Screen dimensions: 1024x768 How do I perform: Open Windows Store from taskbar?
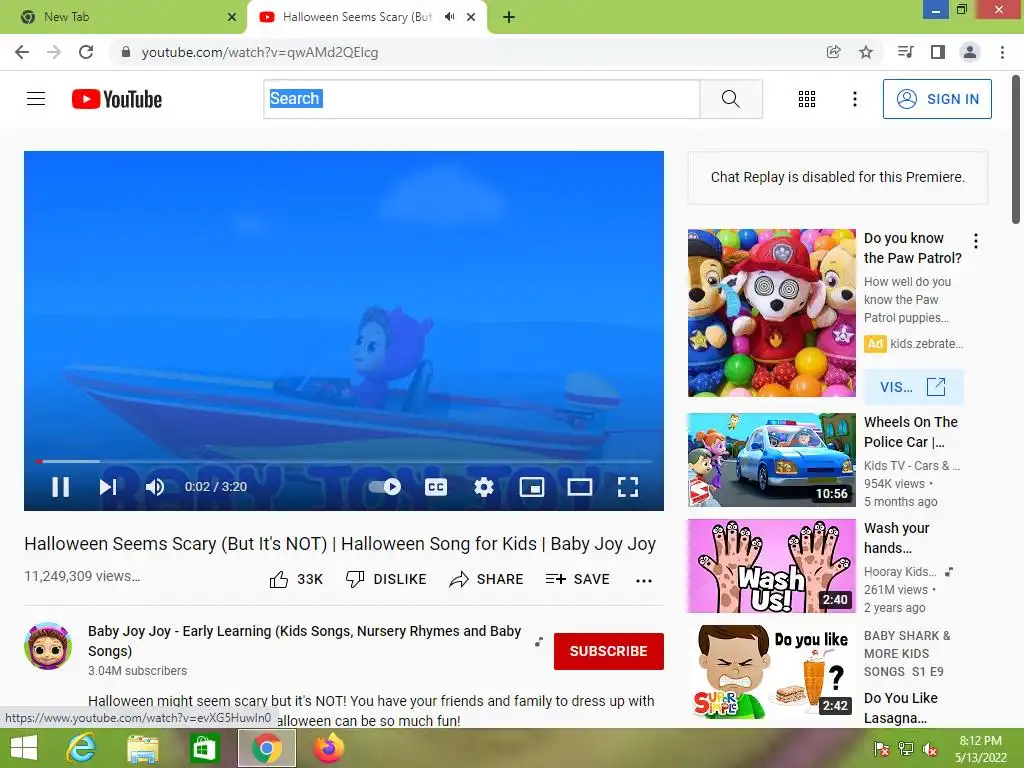204,748
